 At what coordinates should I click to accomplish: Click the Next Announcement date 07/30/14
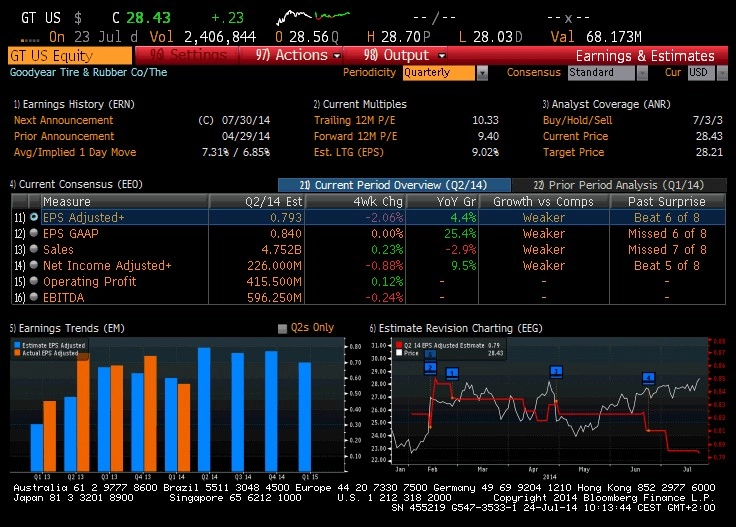point(246,120)
